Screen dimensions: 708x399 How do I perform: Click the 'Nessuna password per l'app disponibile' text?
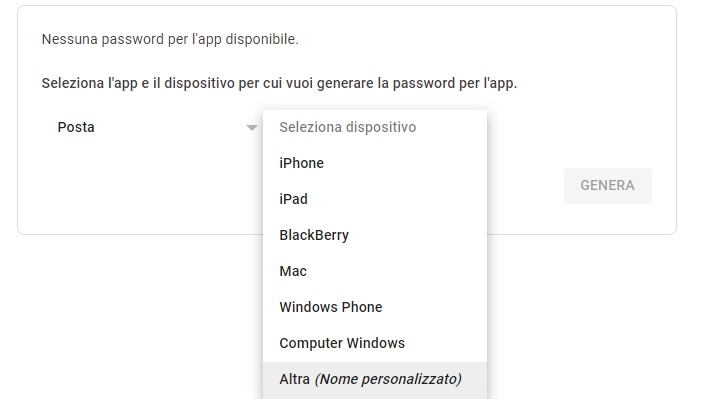click(x=170, y=39)
